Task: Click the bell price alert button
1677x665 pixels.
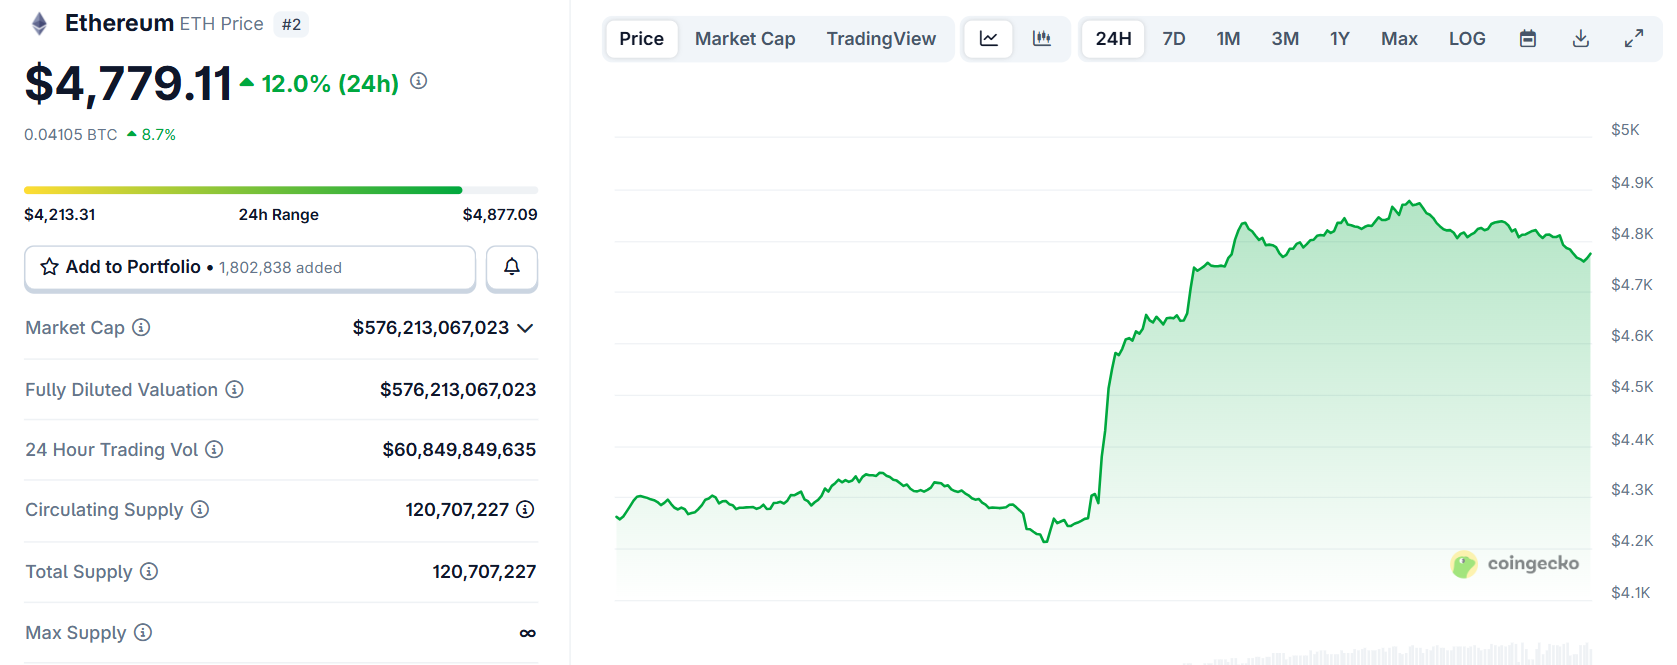Action: (512, 267)
